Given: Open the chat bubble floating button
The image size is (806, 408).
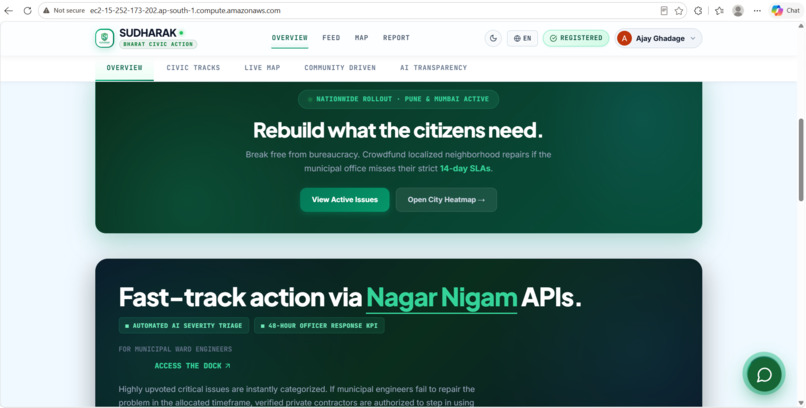Looking at the screenshot, I should pos(764,375).
